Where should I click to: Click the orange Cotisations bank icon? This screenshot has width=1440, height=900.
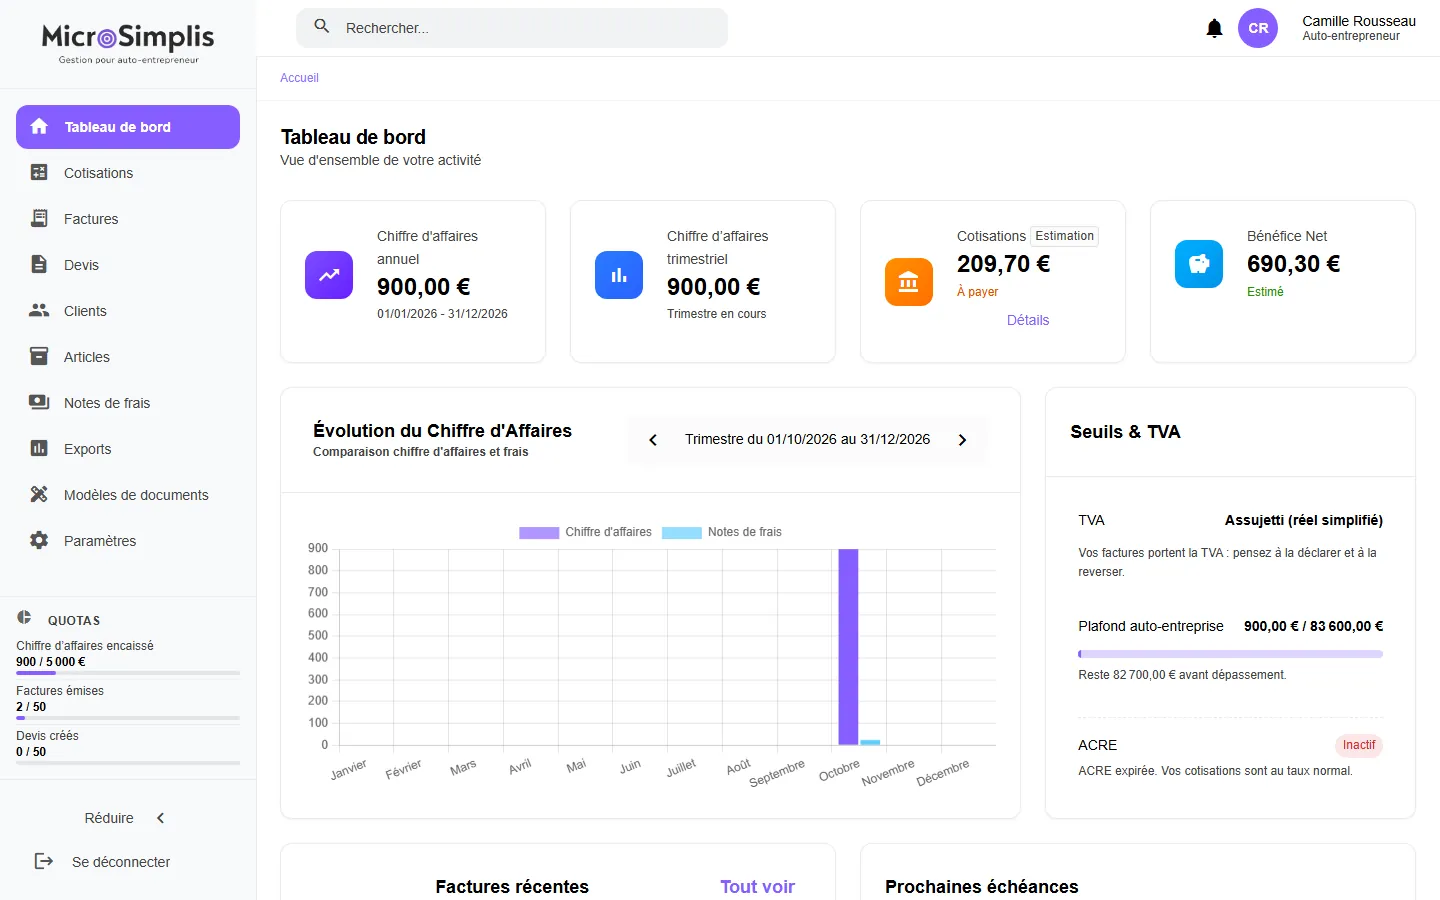(909, 282)
